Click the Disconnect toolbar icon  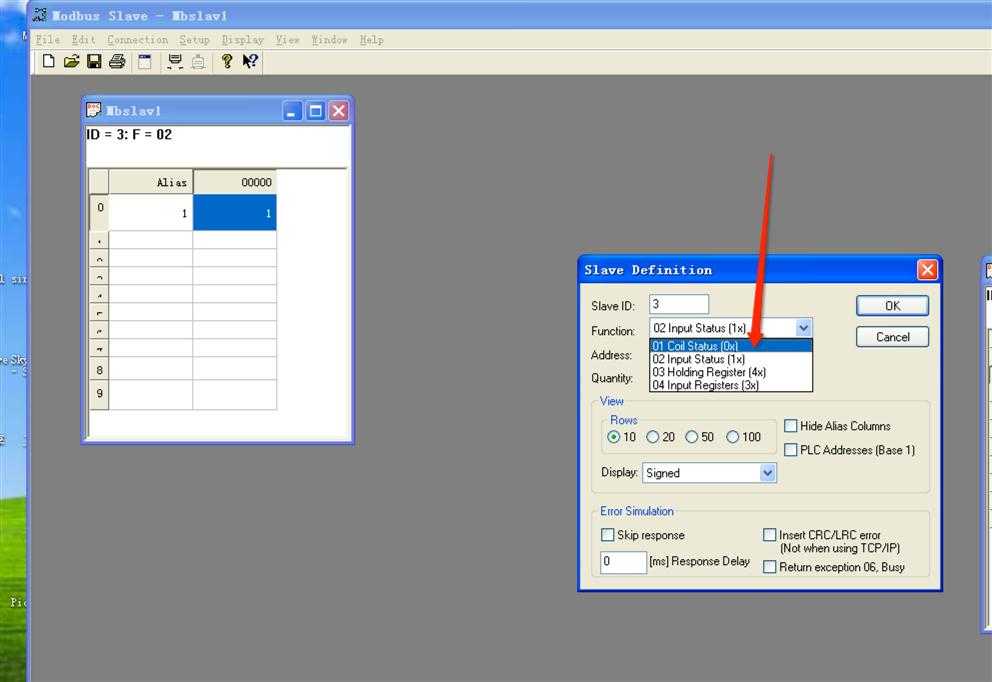pos(198,61)
